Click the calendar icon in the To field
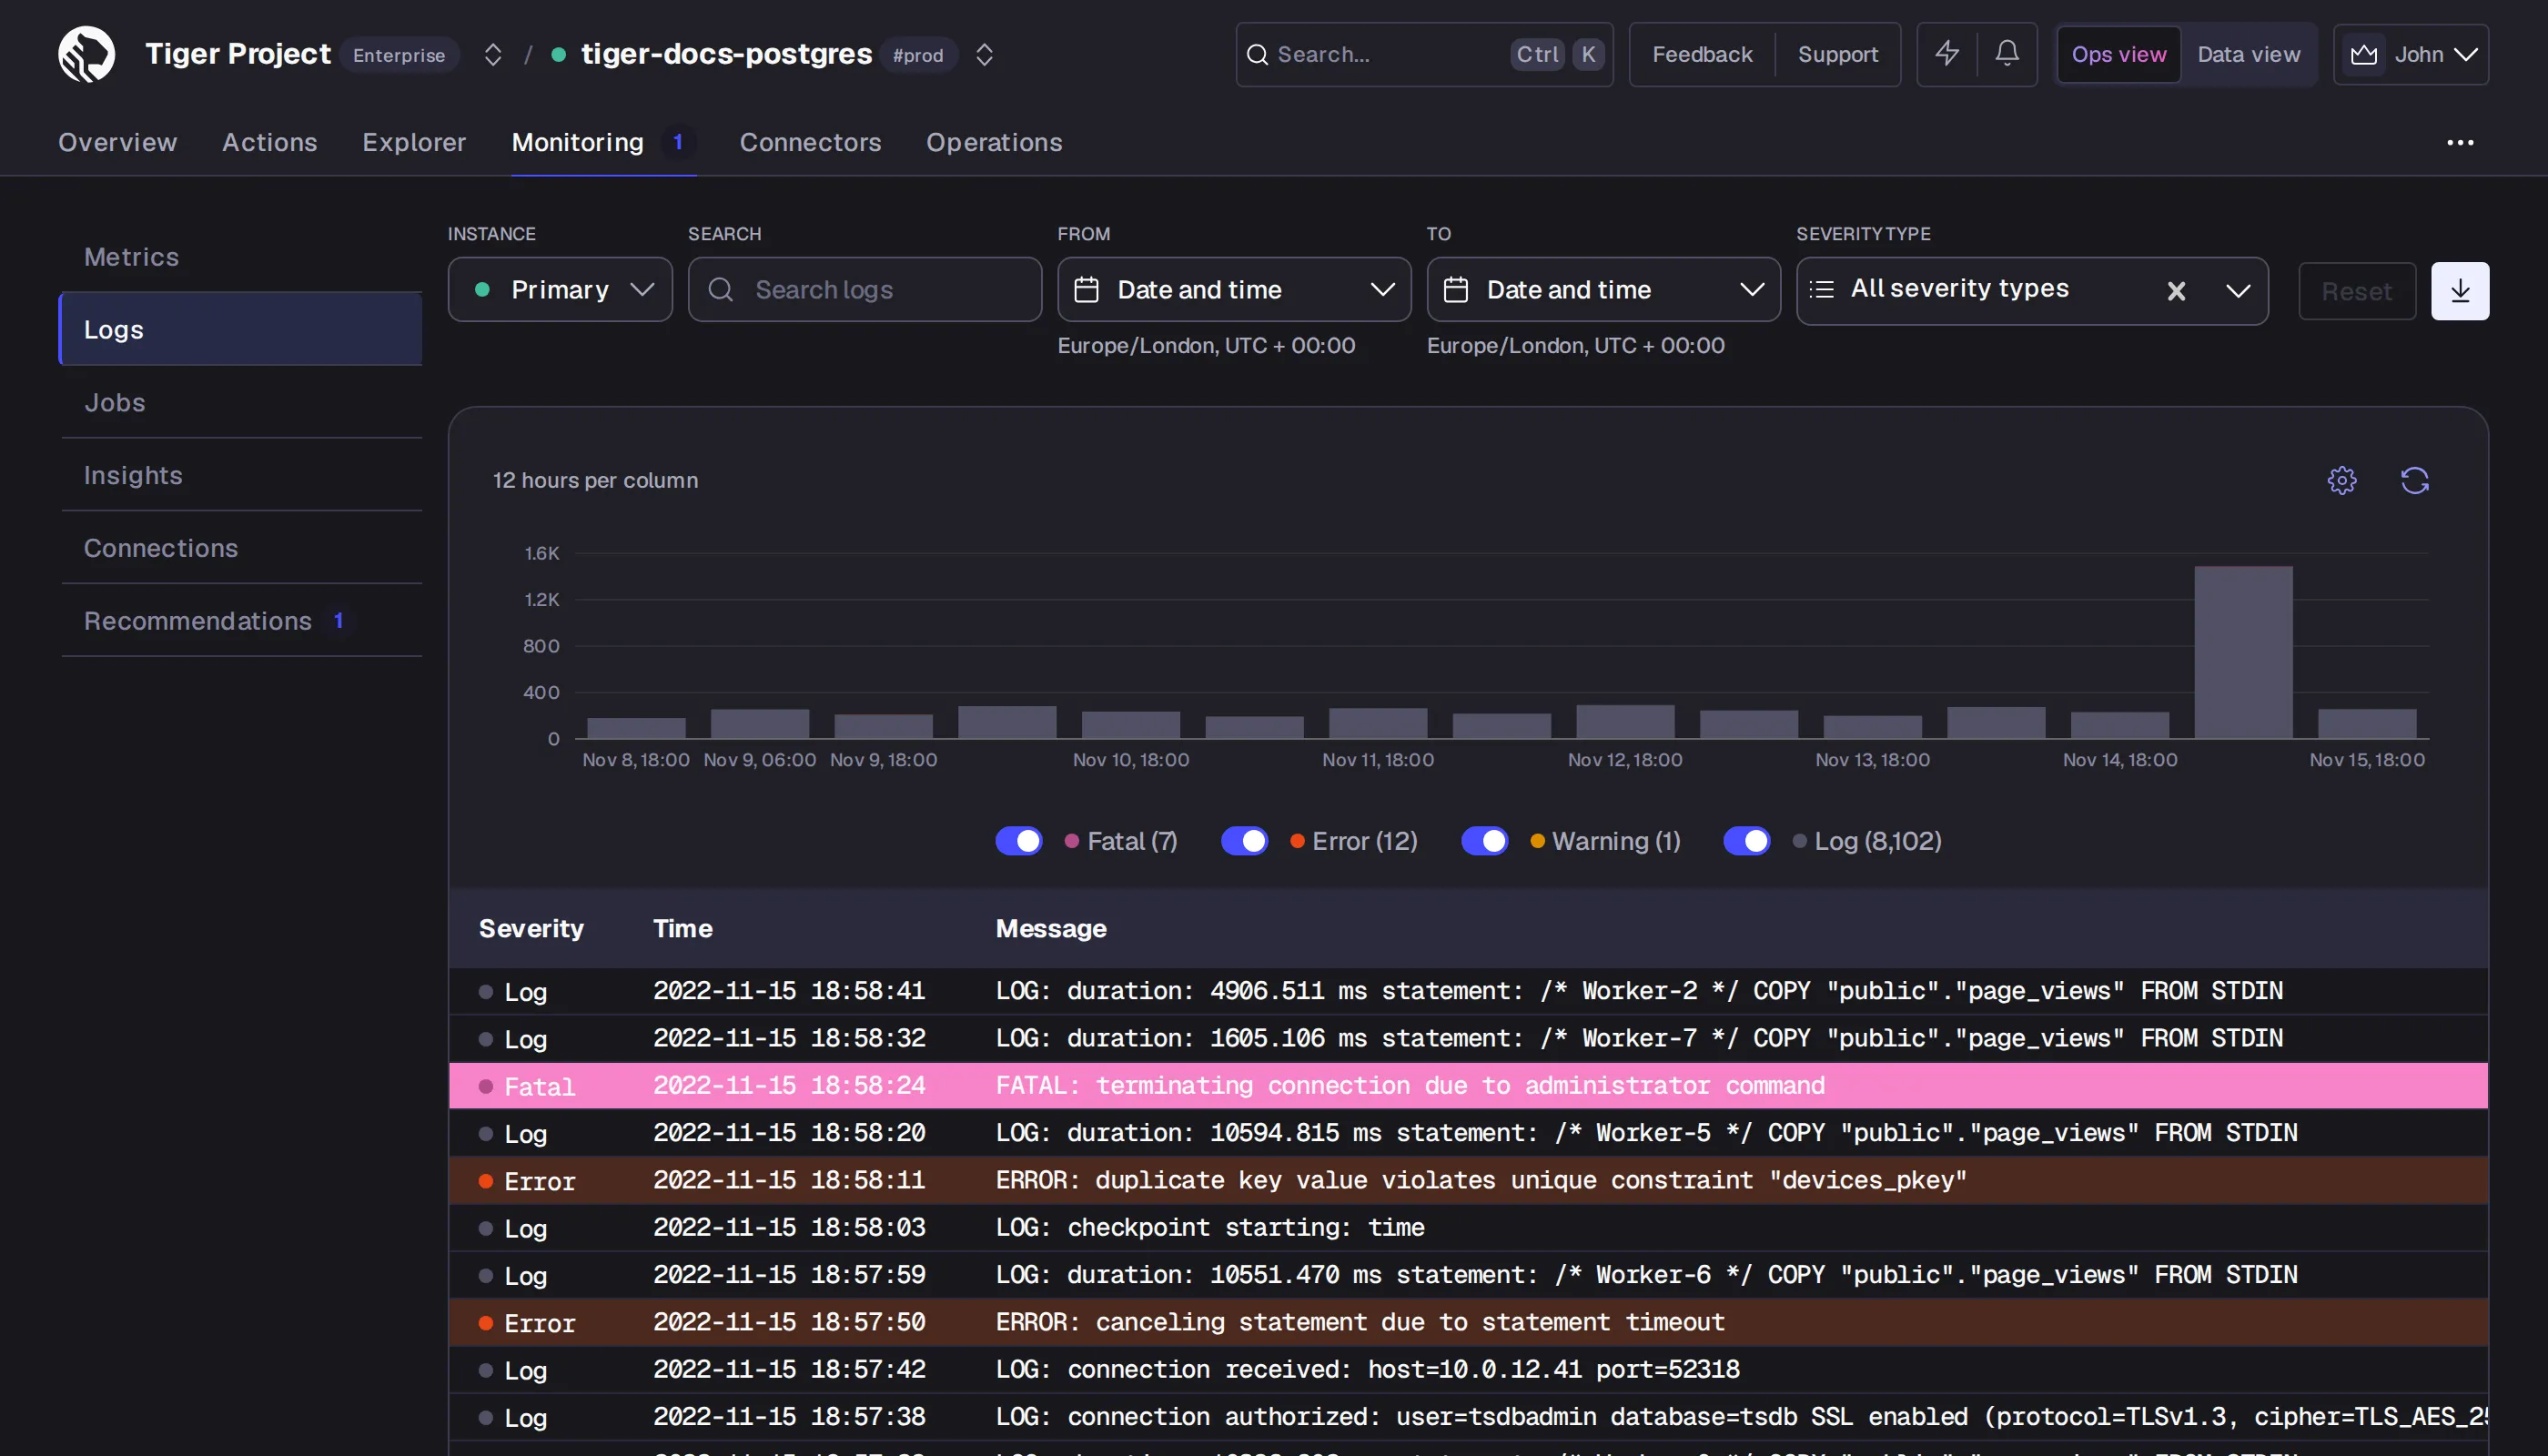Viewport: 2548px width, 1456px height. 1455,290
